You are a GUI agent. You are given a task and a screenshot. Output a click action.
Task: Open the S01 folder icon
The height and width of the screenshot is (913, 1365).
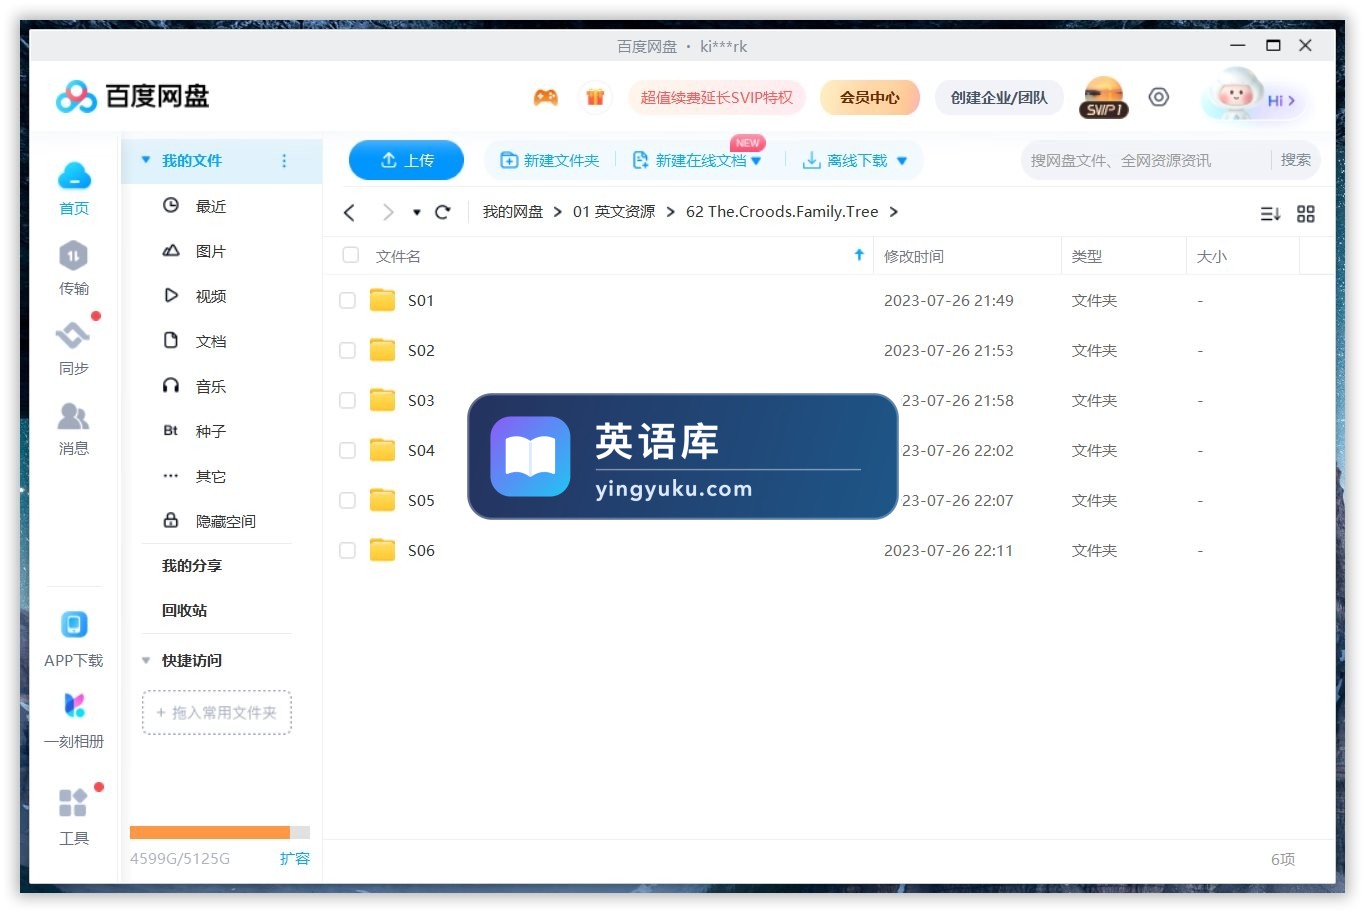382,300
